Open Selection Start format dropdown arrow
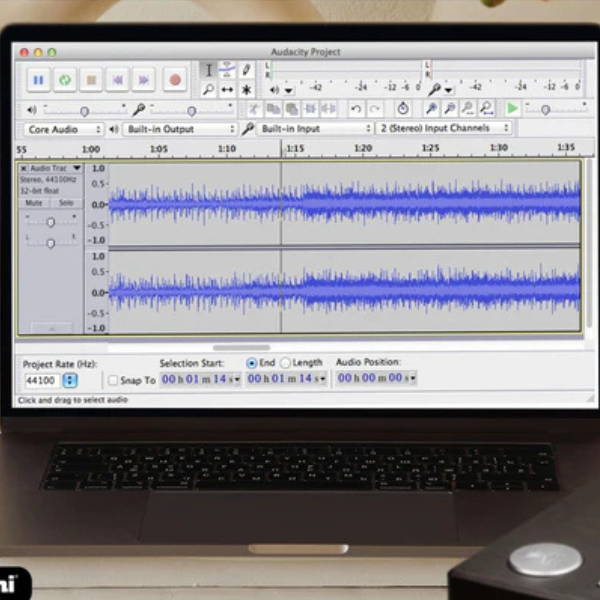This screenshot has width=600, height=600. [237, 380]
